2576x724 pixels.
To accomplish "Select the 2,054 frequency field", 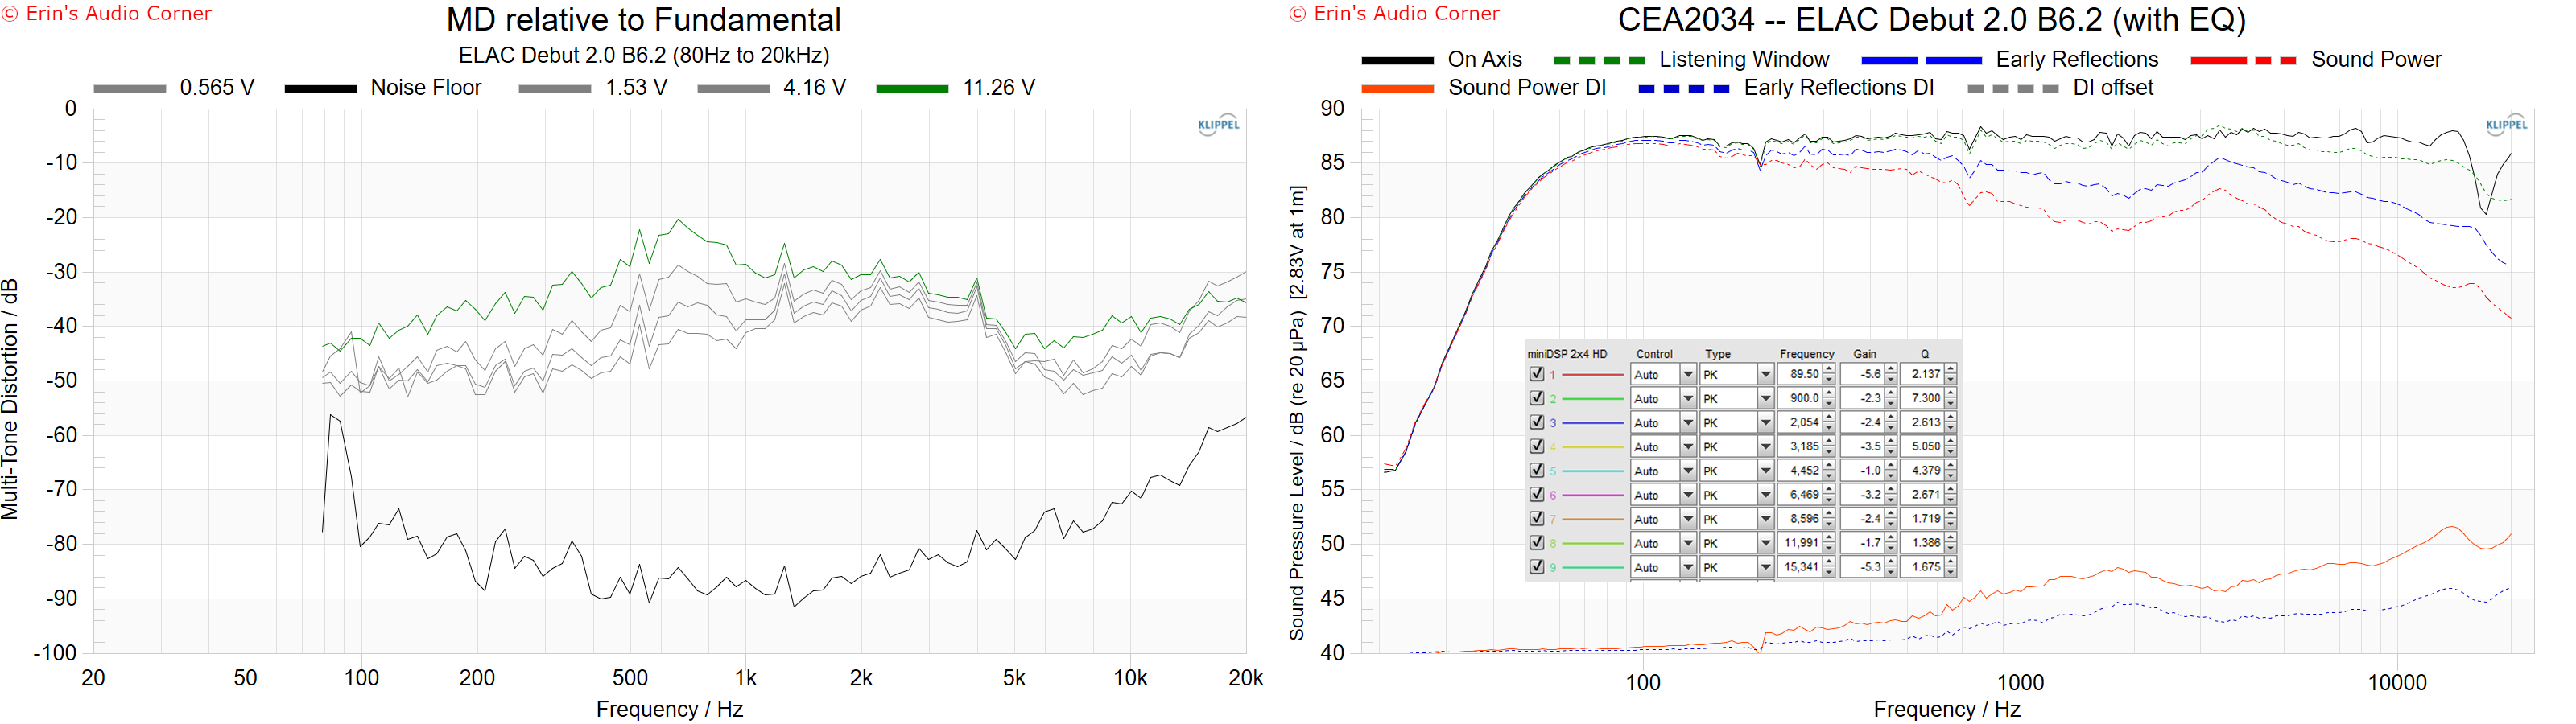I will pos(1800,423).
